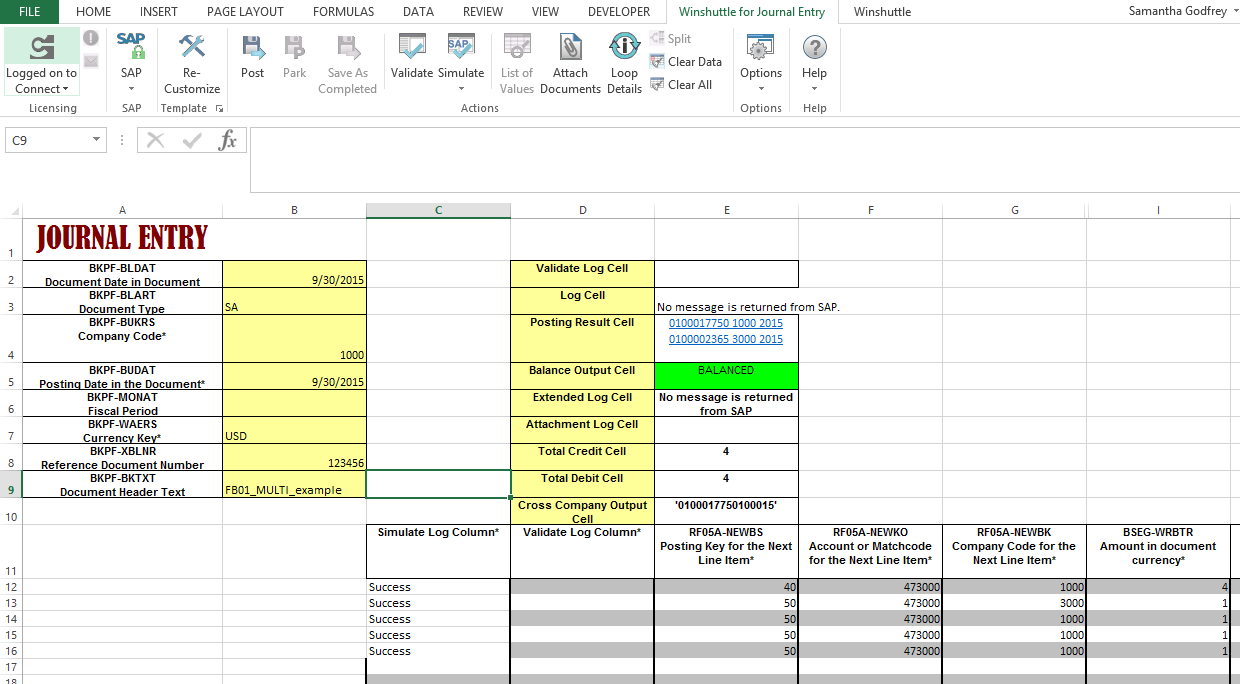1240x684 pixels.
Task: Expand the Logged on to Connect dropdown arrow
Action: click(x=66, y=89)
